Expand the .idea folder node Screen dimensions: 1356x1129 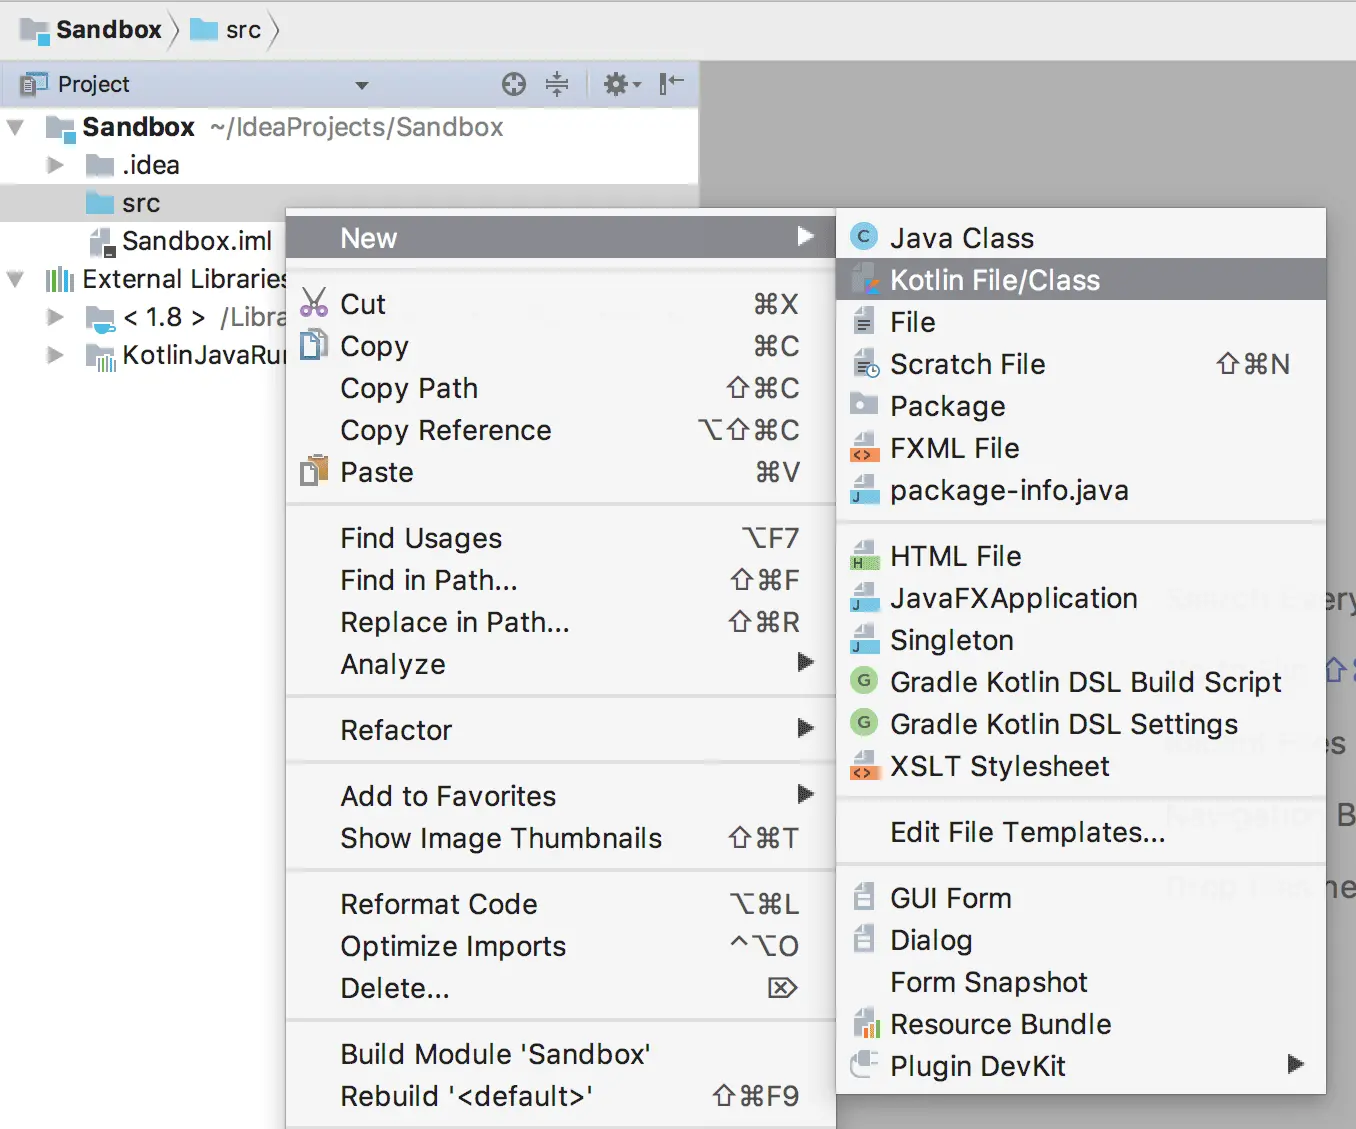click(x=56, y=165)
